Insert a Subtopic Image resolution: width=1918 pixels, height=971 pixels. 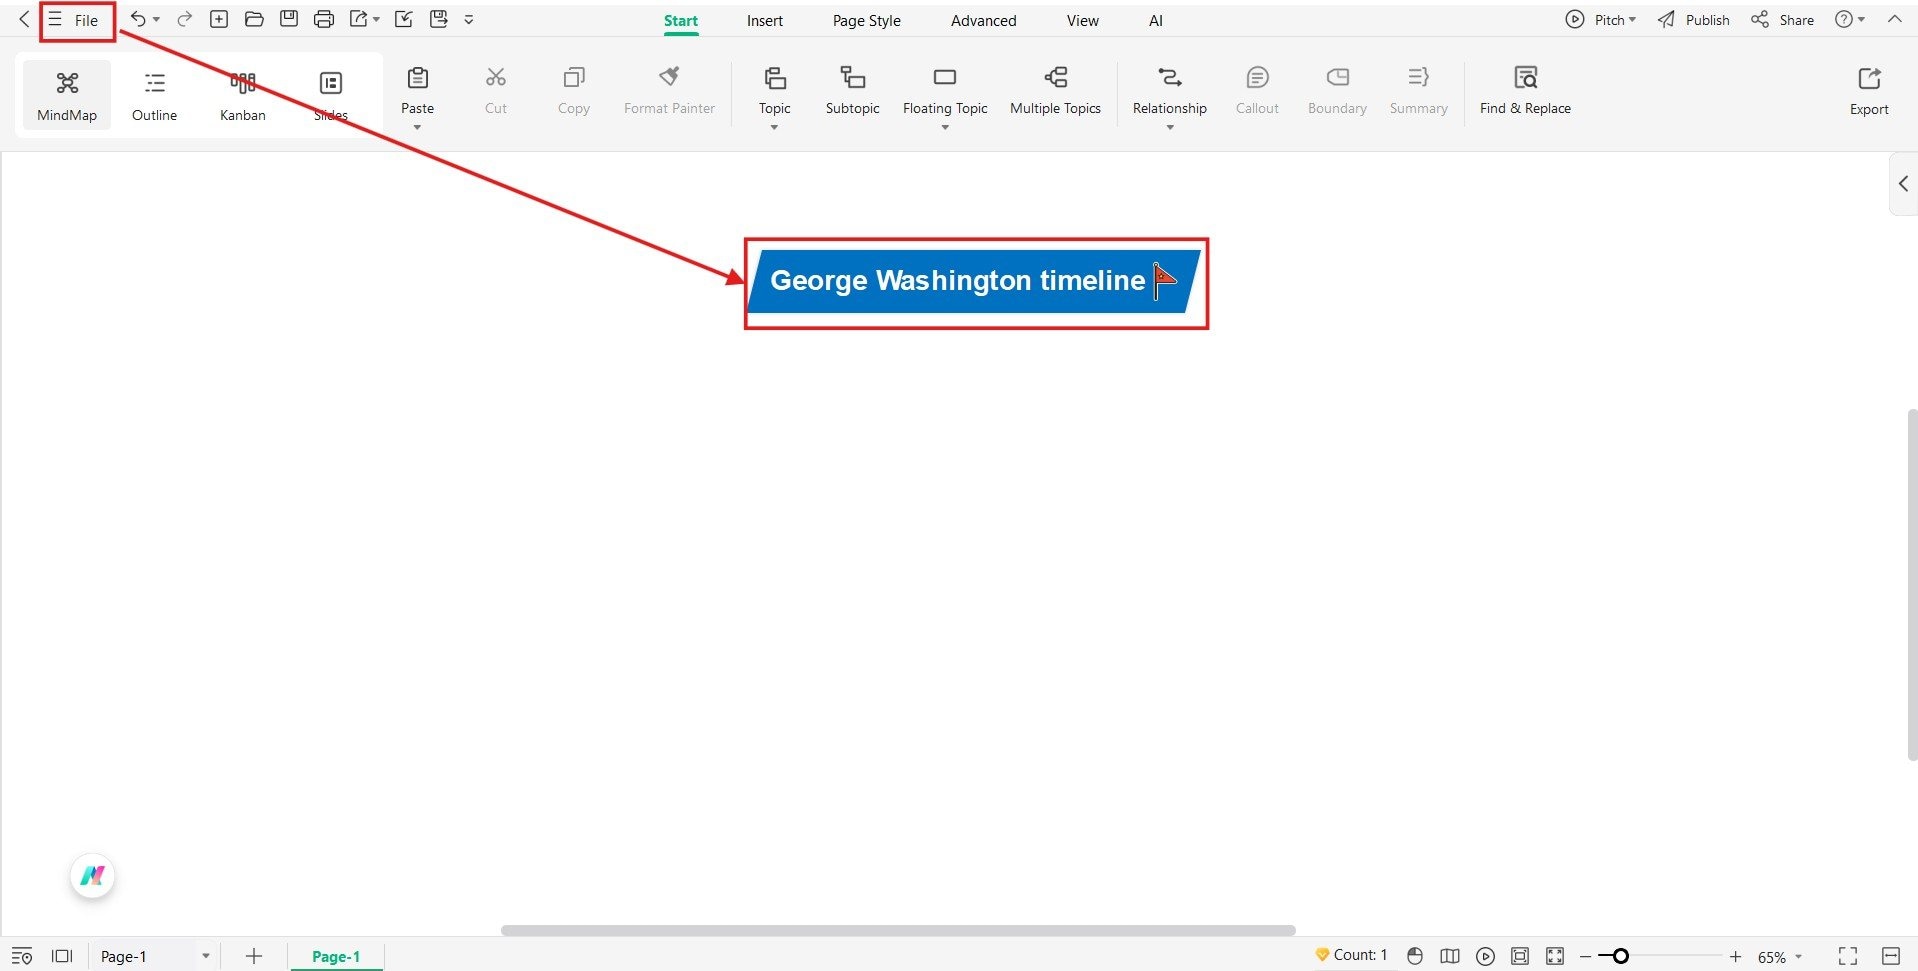click(x=852, y=92)
